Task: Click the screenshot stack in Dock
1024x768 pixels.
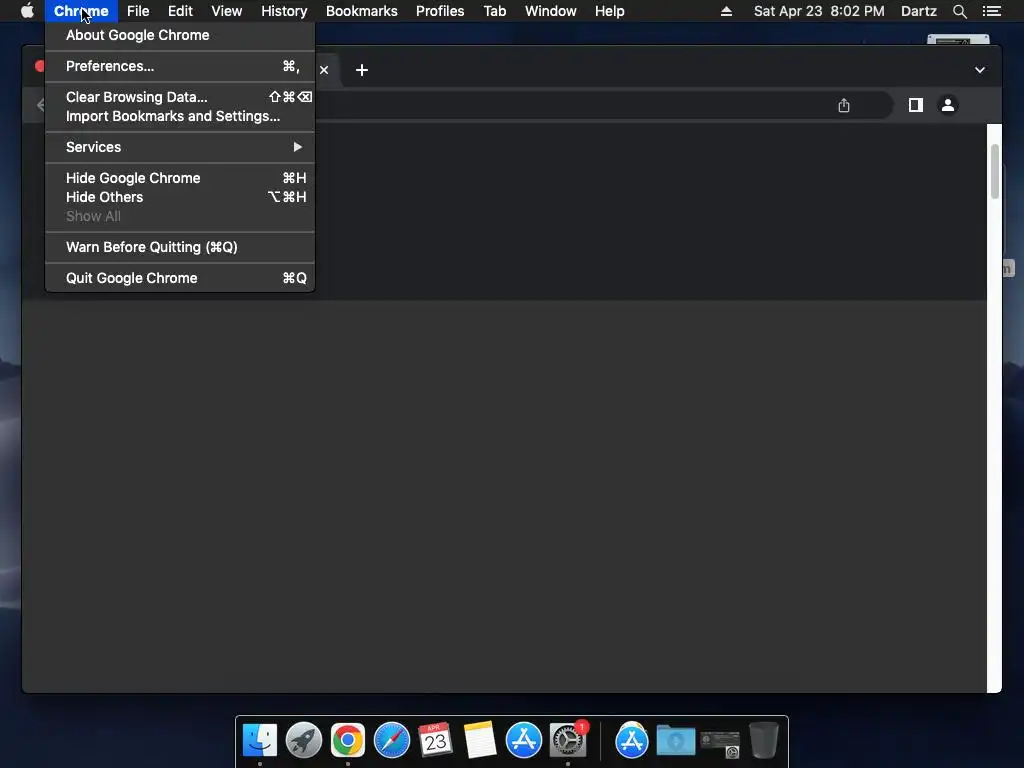Action: 720,743
